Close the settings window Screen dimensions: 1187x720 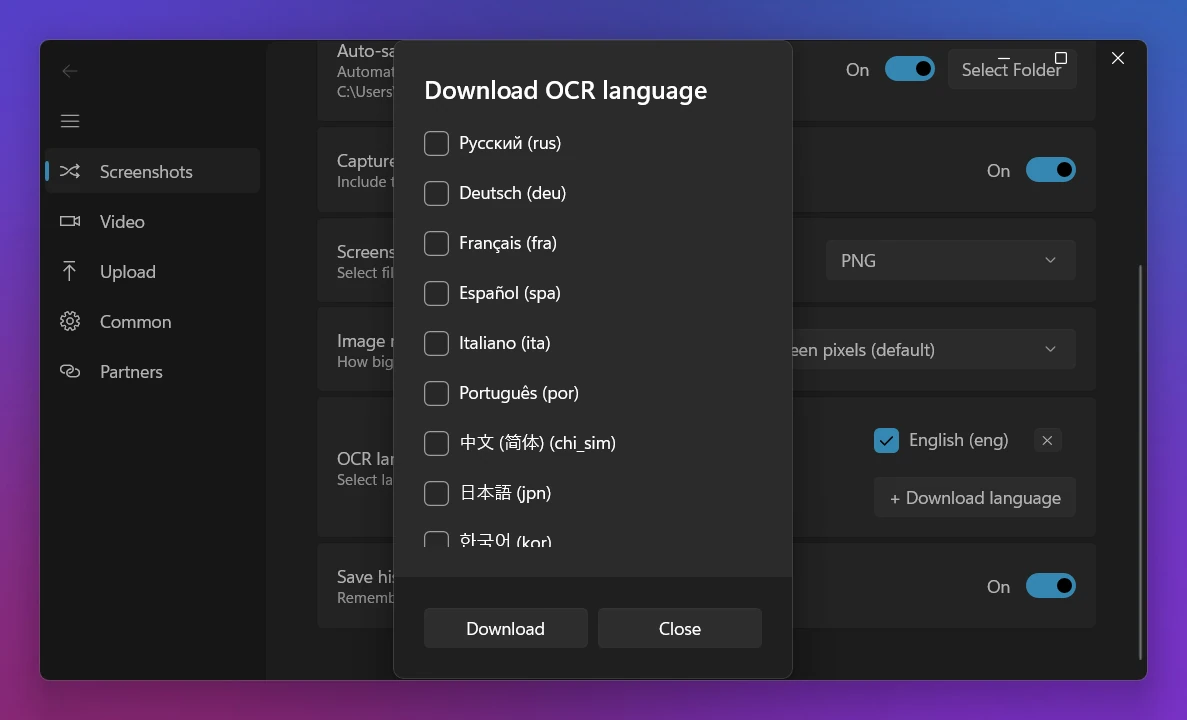(1117, 58)
